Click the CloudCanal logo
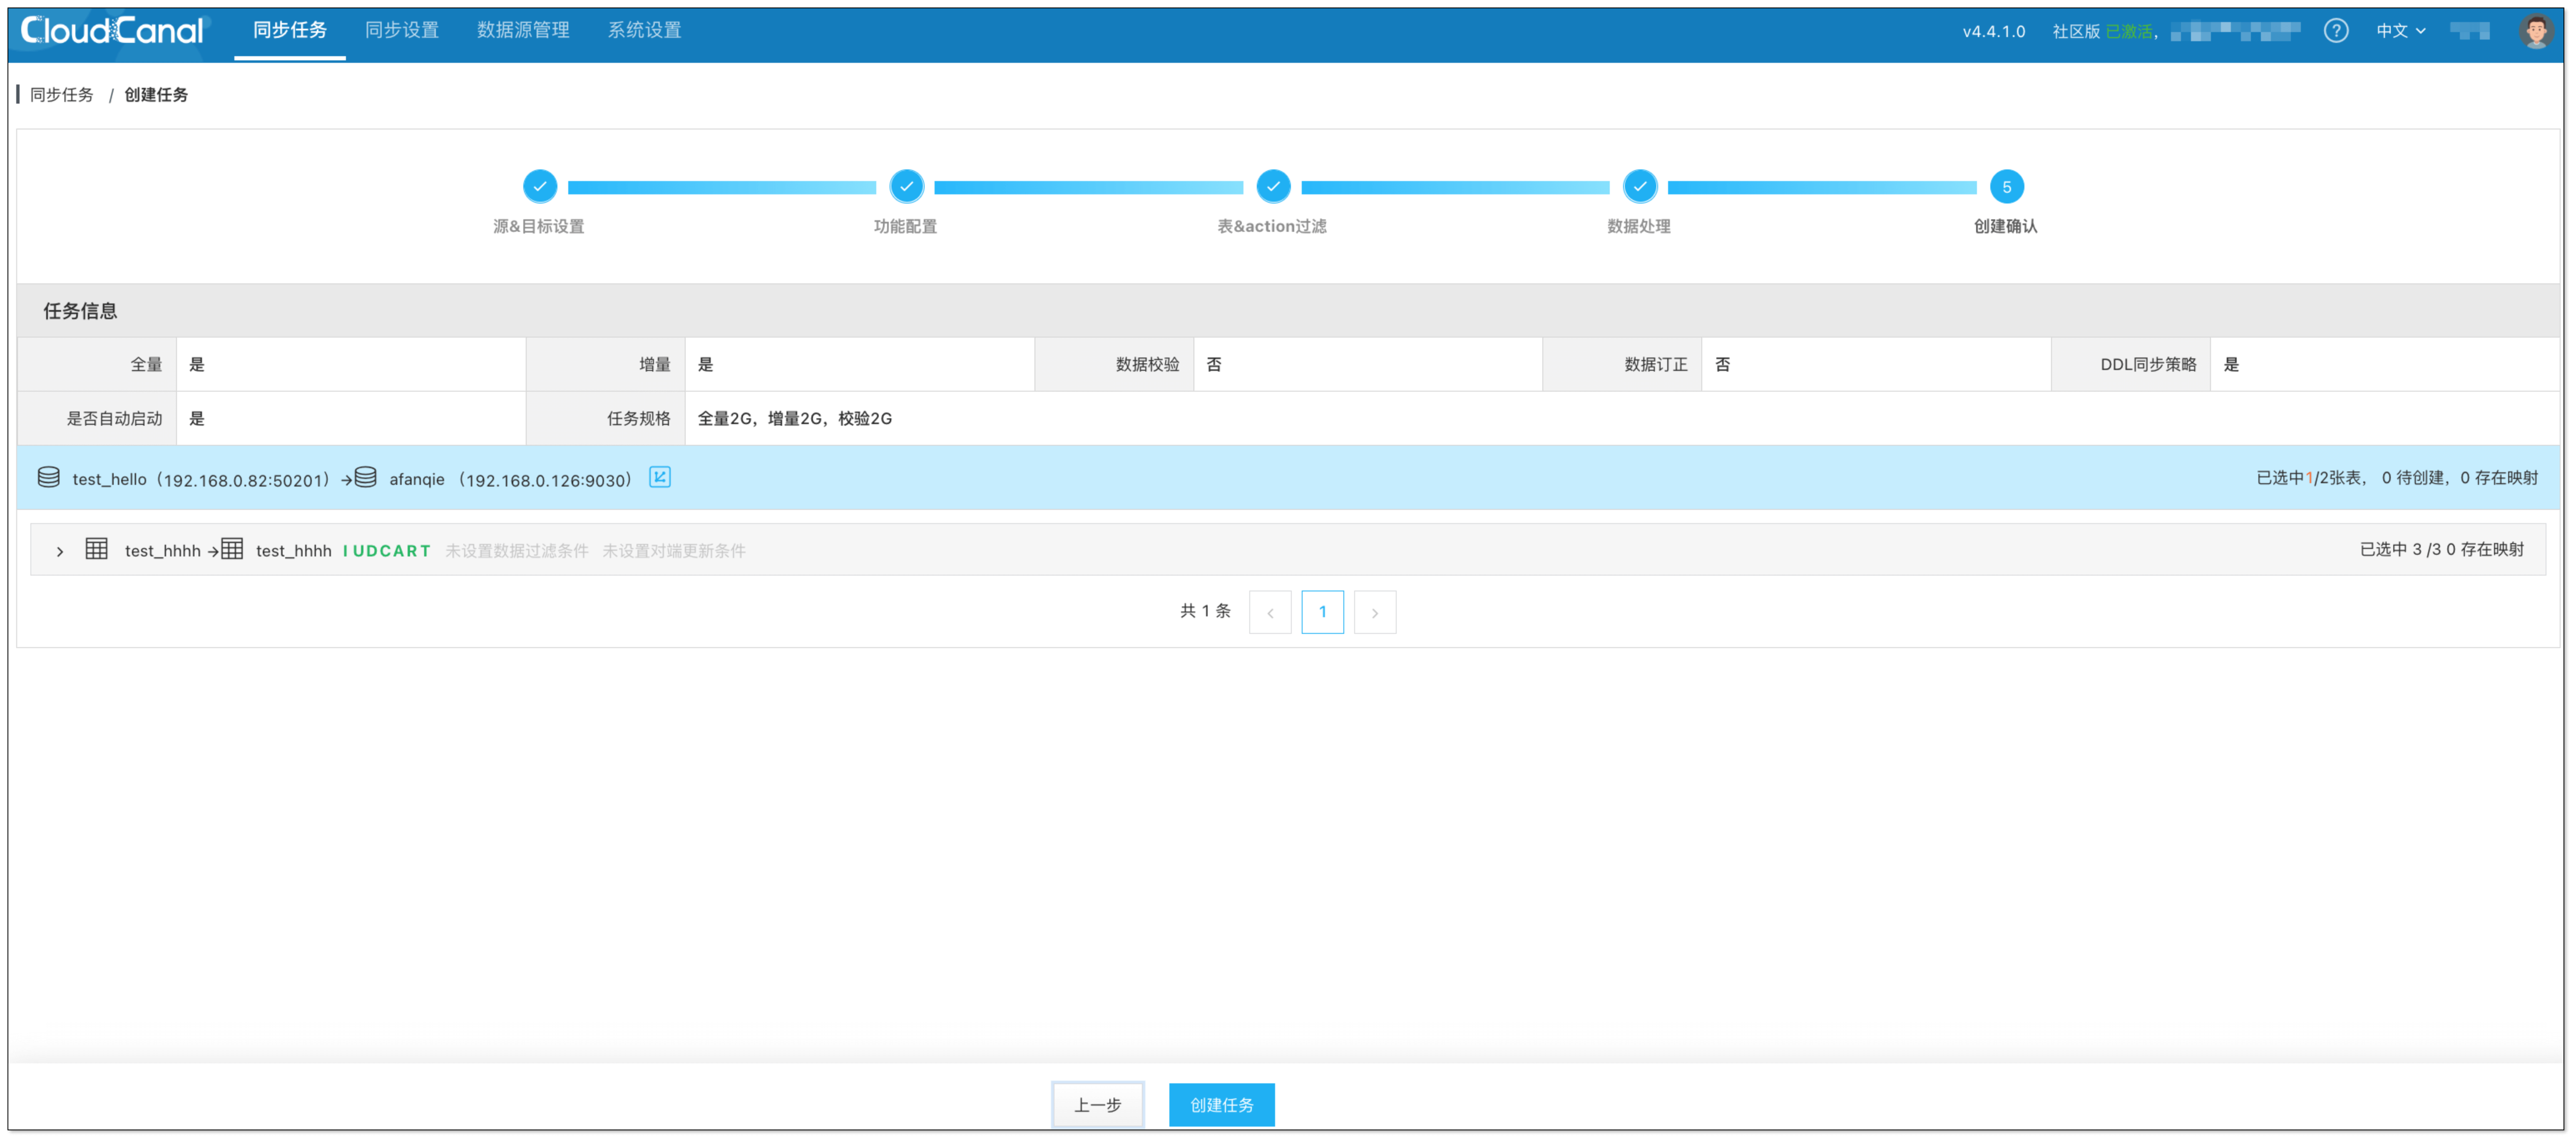This screenshot has height=1142, width=2576. click(112, 31)
